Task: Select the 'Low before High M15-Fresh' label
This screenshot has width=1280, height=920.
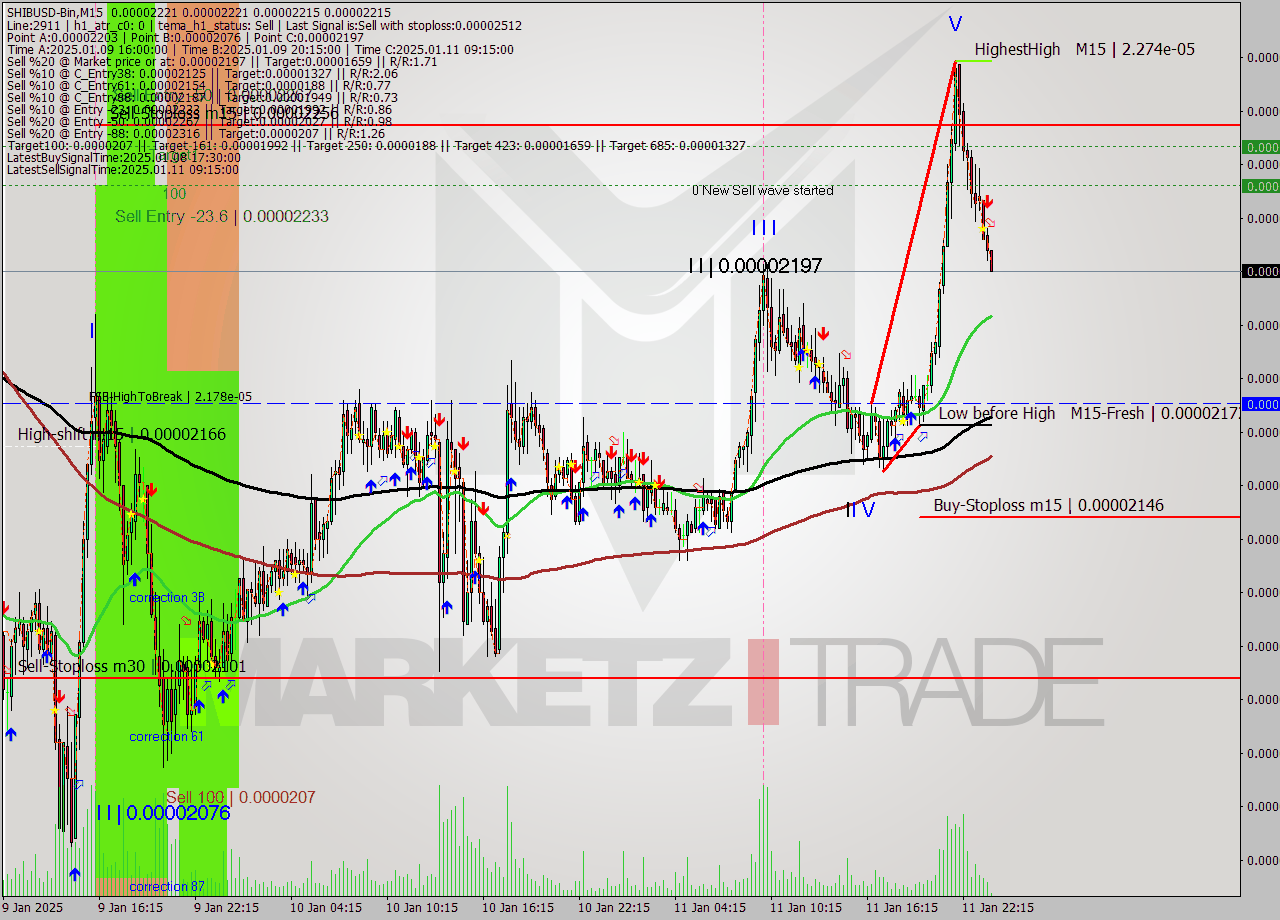Action: pyautogui.click(x=1088, y=413)
